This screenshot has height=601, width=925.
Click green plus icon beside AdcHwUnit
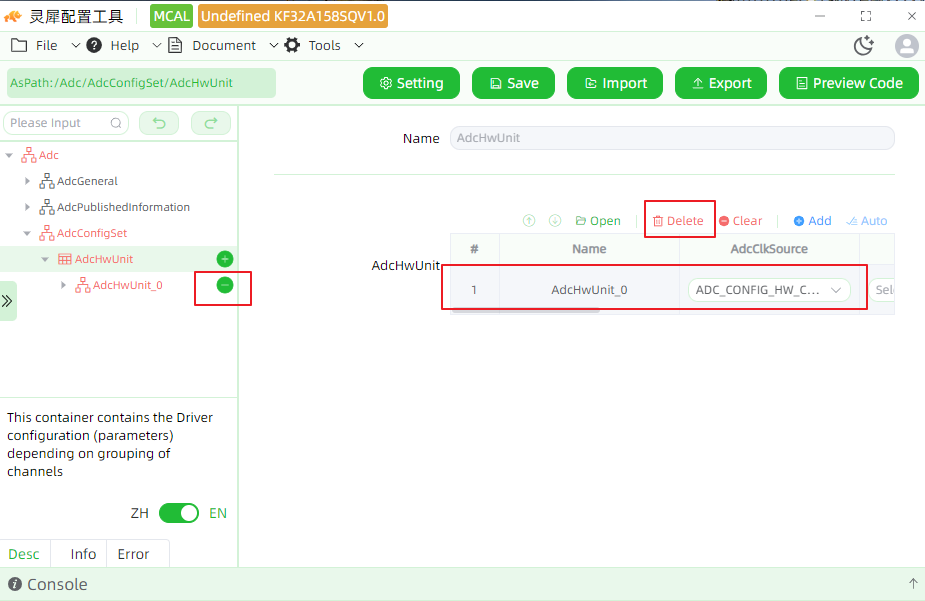point(225,259)
